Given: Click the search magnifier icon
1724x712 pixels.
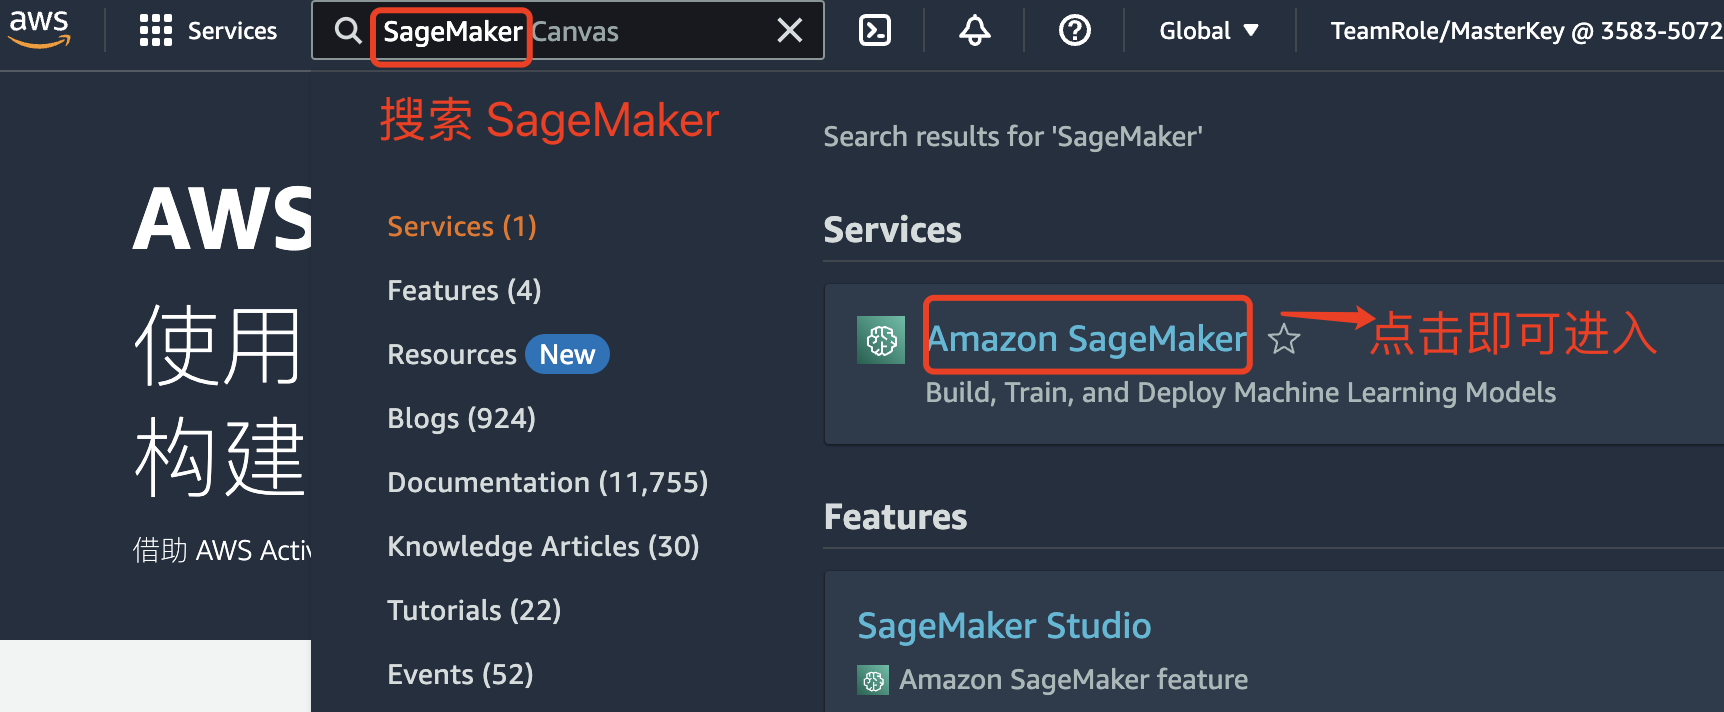Looking at the screenshot, I should [347, 31].
